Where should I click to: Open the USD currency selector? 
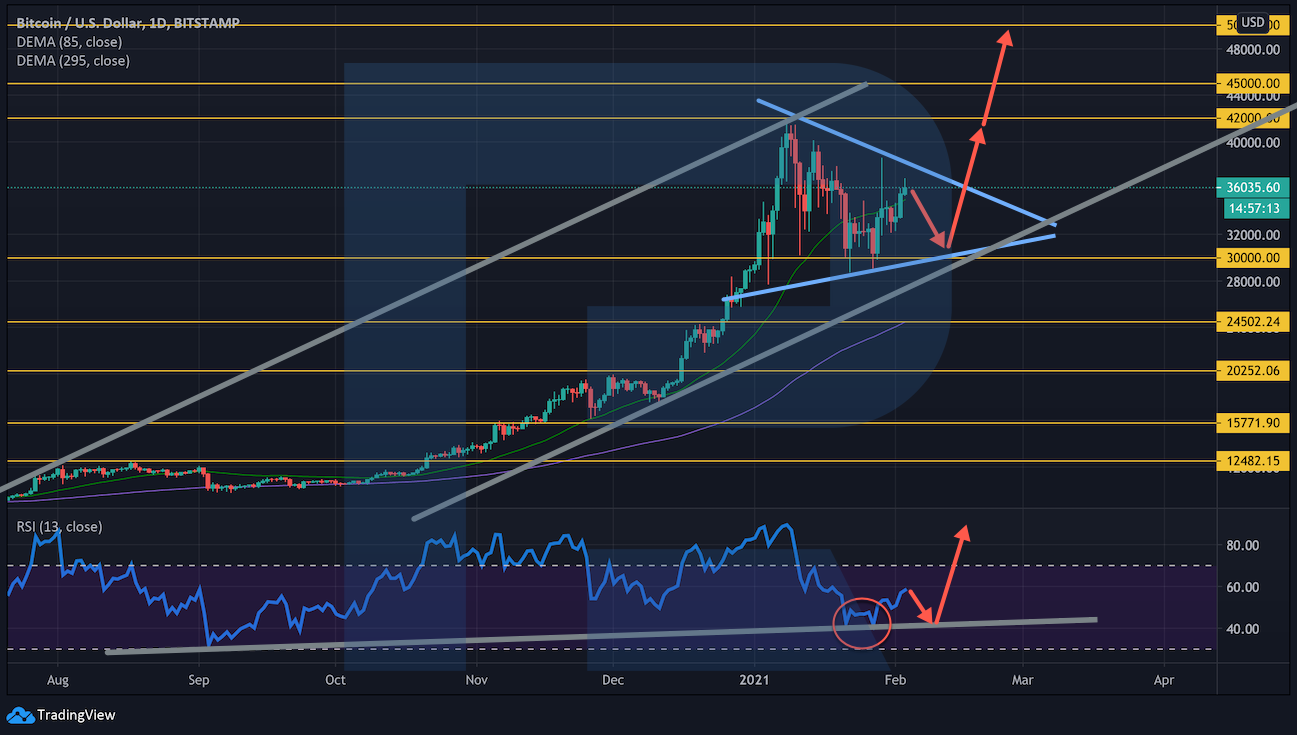(1253, 22)
